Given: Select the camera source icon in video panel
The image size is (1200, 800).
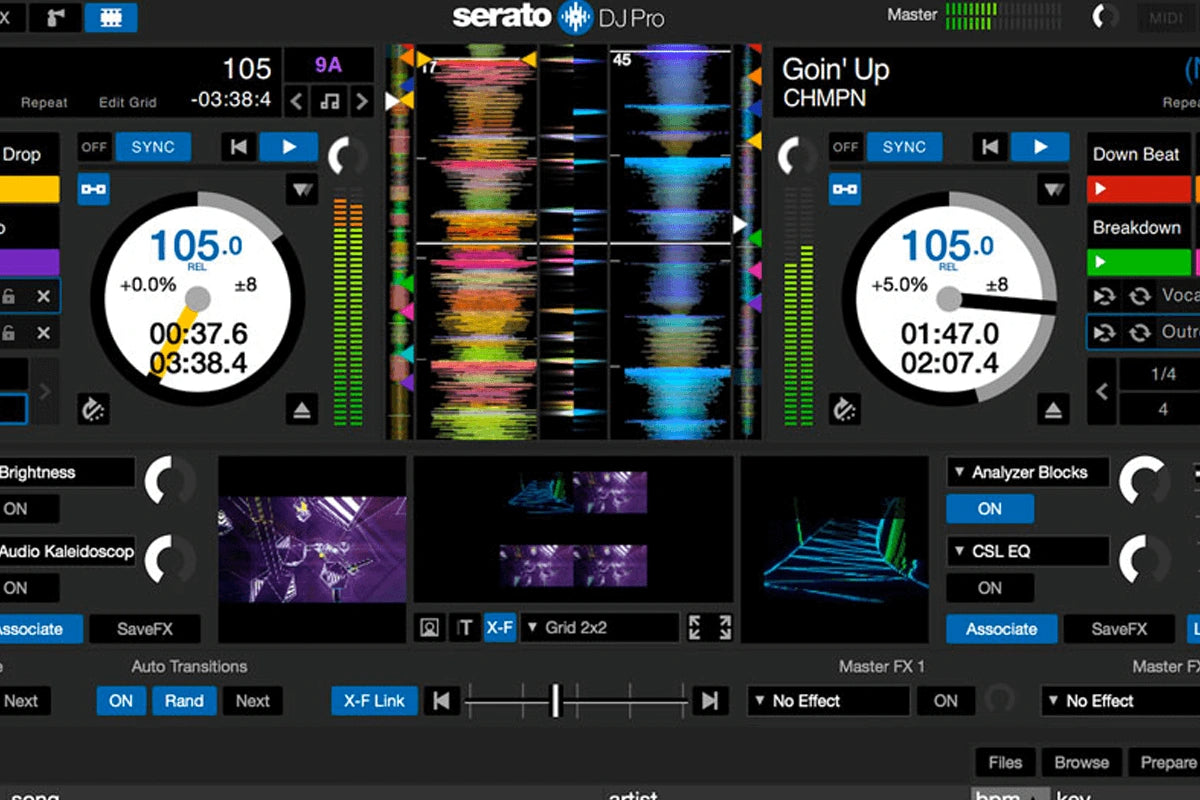Looking at the screenshot, I should [x=427, y=627].
